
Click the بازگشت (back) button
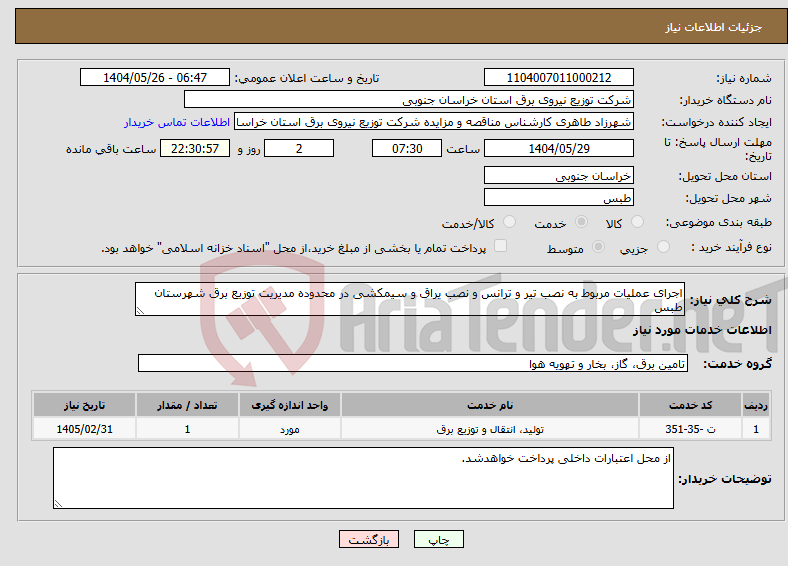click(x=369, y=539)
